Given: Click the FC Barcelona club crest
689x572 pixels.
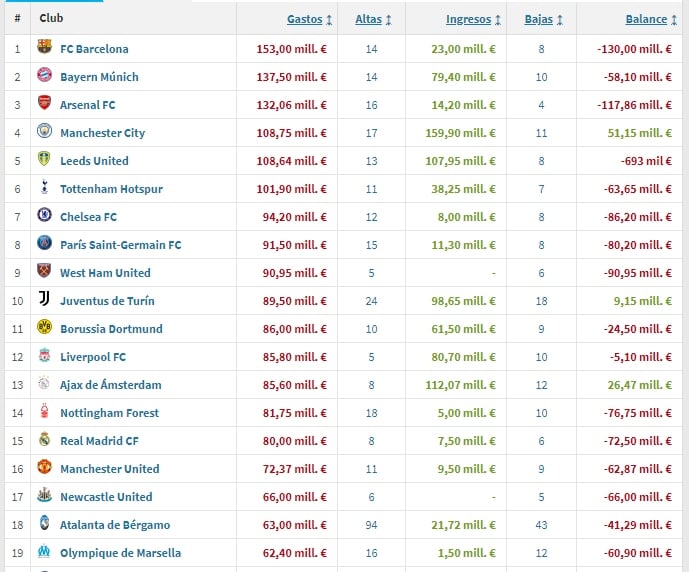Looking at the screenshot, I should [44, 47].
